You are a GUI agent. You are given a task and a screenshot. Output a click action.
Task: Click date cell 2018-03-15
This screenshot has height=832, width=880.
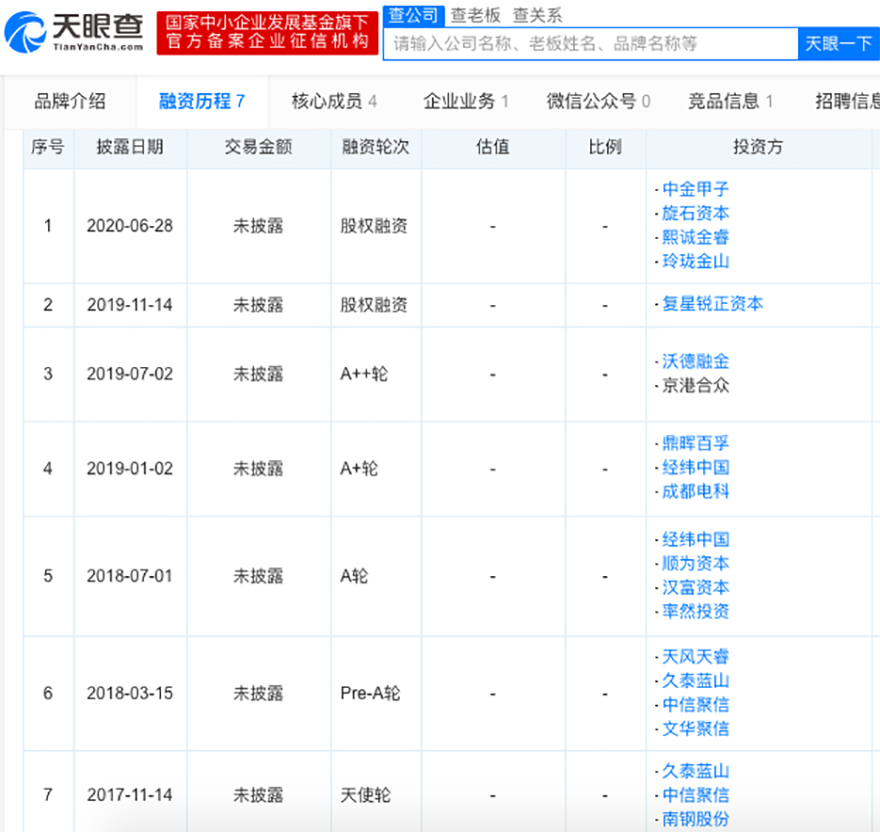pos(130,693)
